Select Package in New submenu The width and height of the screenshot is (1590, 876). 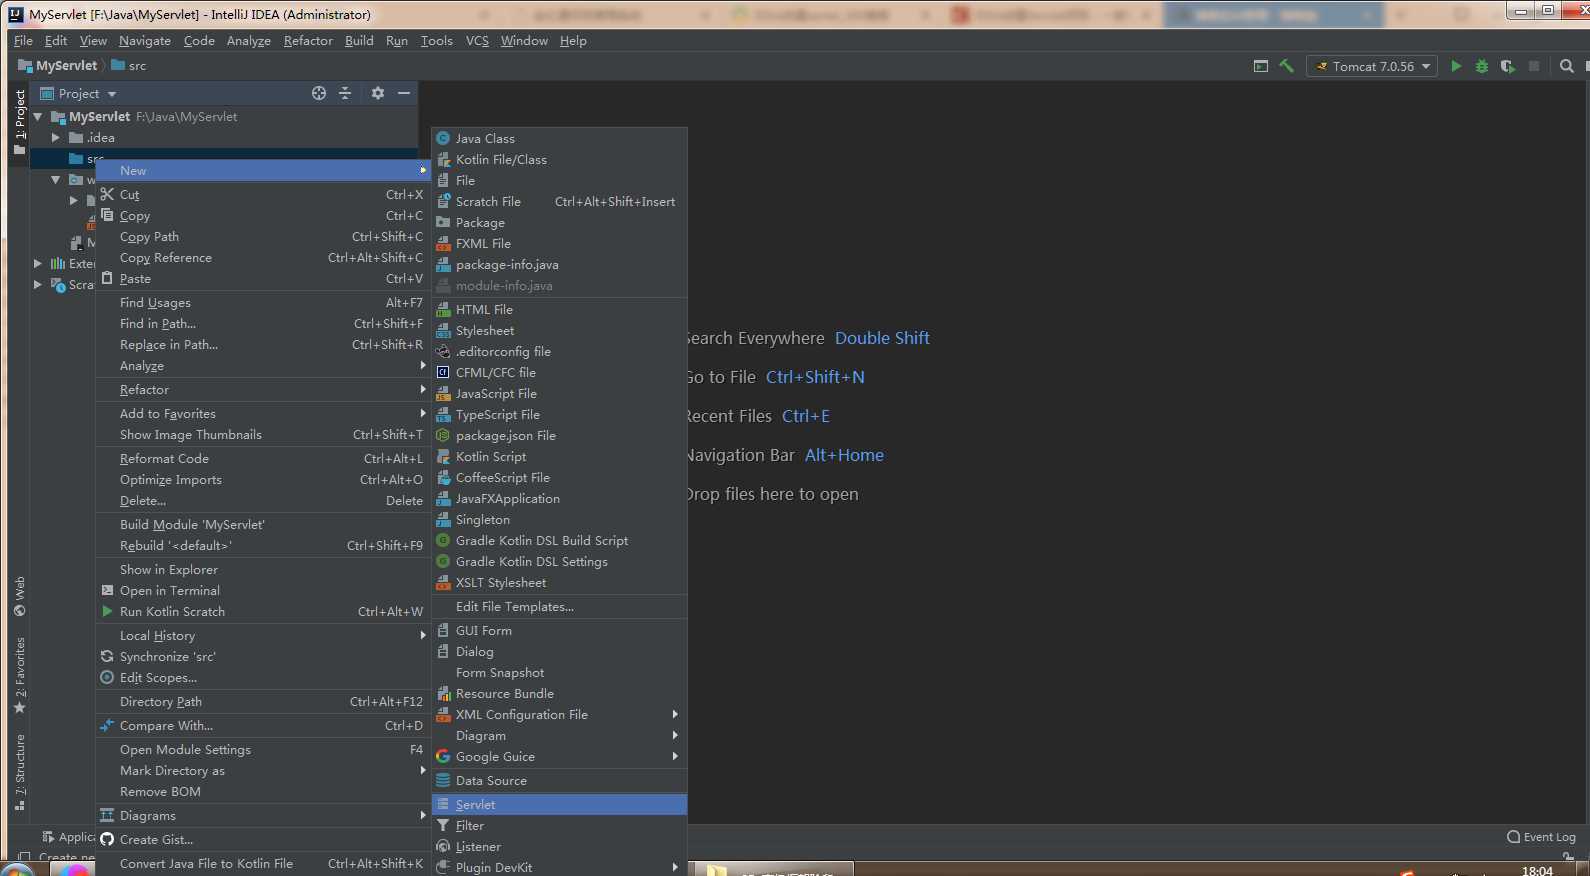pyautogui.click(x=560, y=223)
